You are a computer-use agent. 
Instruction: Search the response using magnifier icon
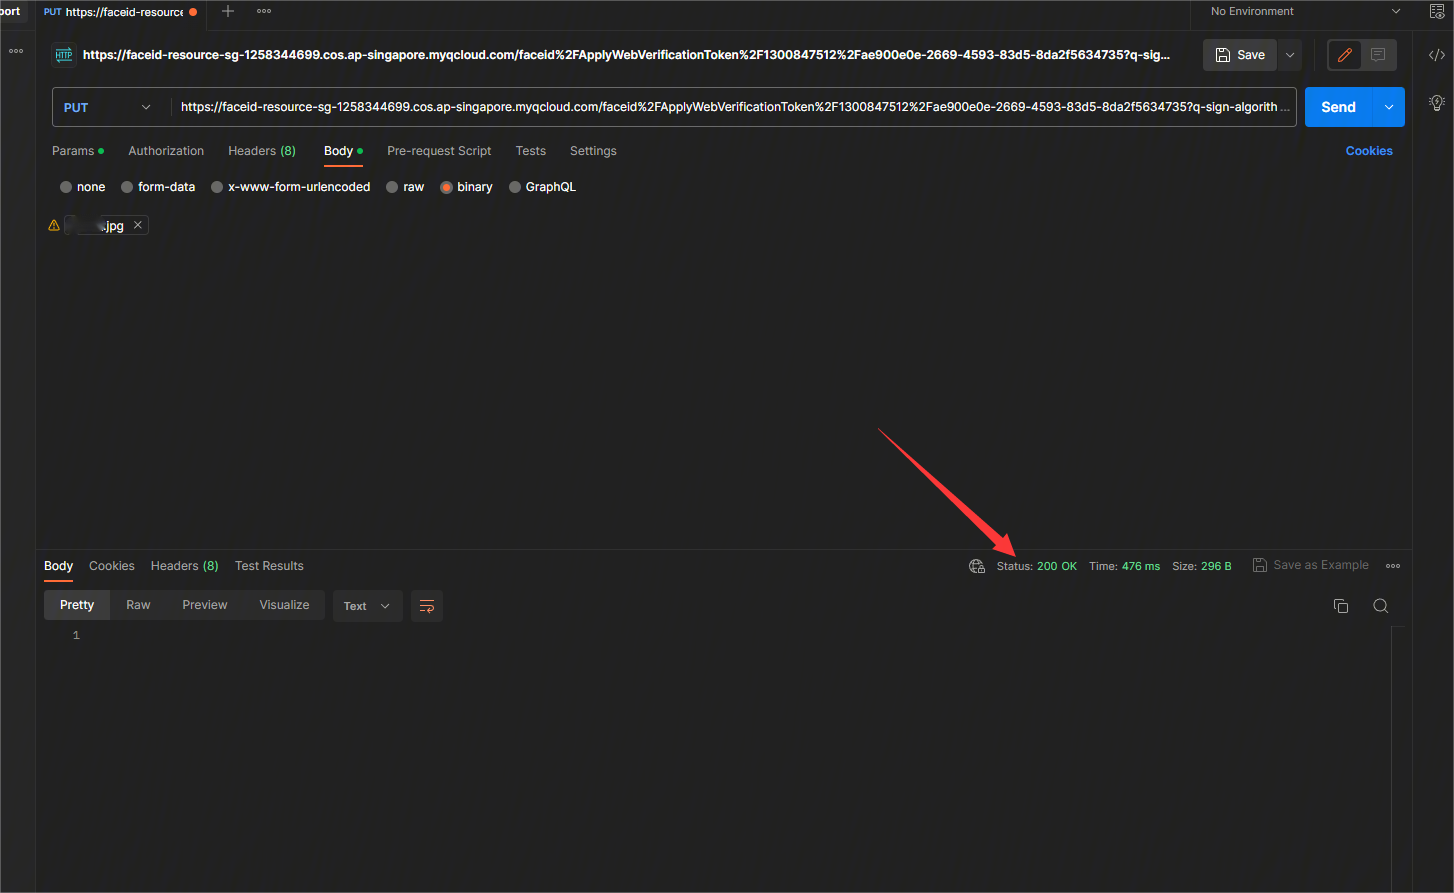(x=1380, y=606)
